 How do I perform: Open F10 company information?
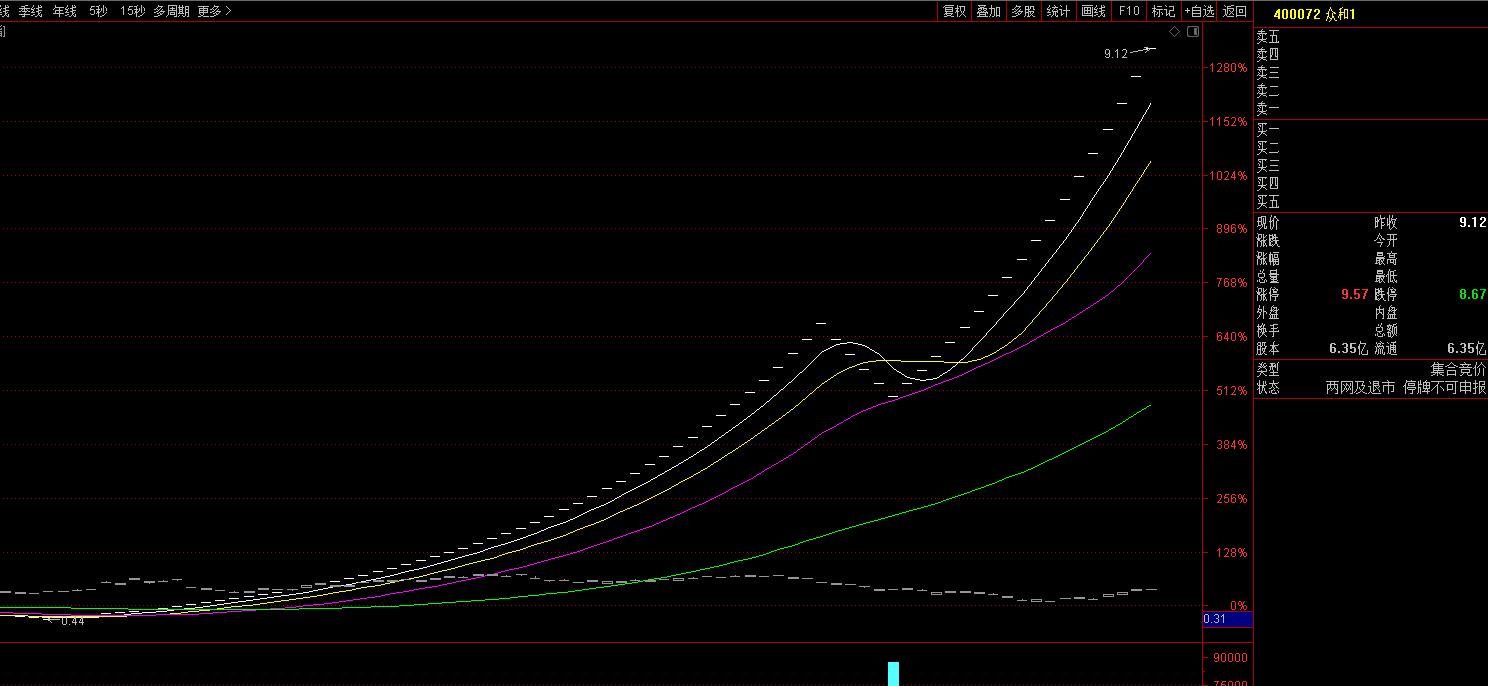pos(1128,11)
